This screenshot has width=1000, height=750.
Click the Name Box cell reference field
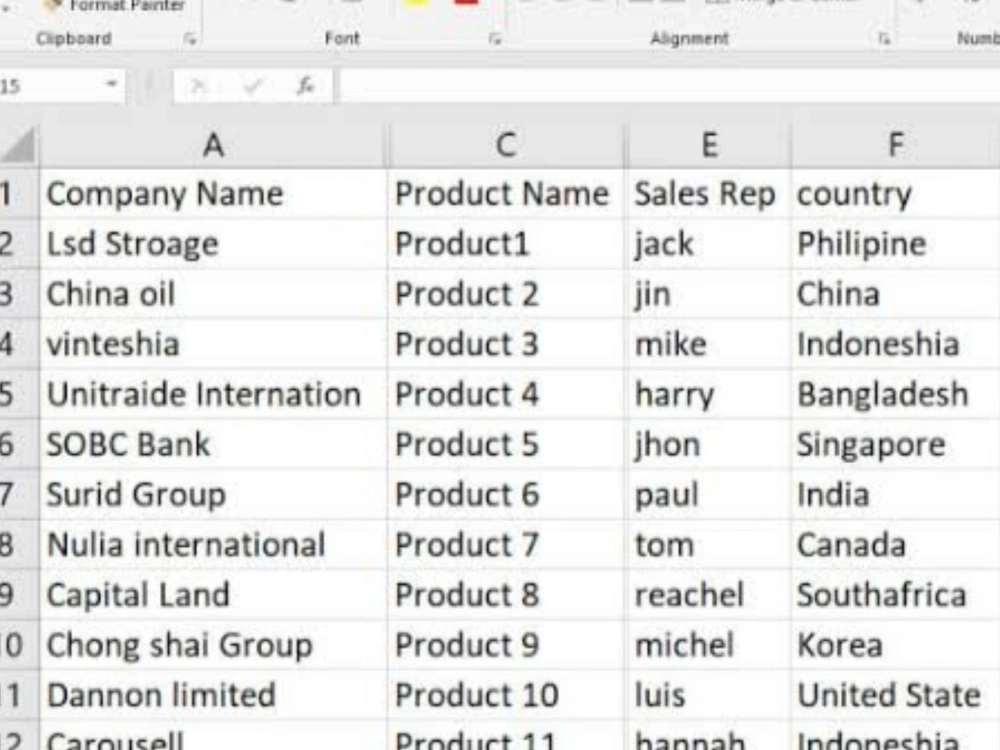pyautogui.click(x=50, y=85)
